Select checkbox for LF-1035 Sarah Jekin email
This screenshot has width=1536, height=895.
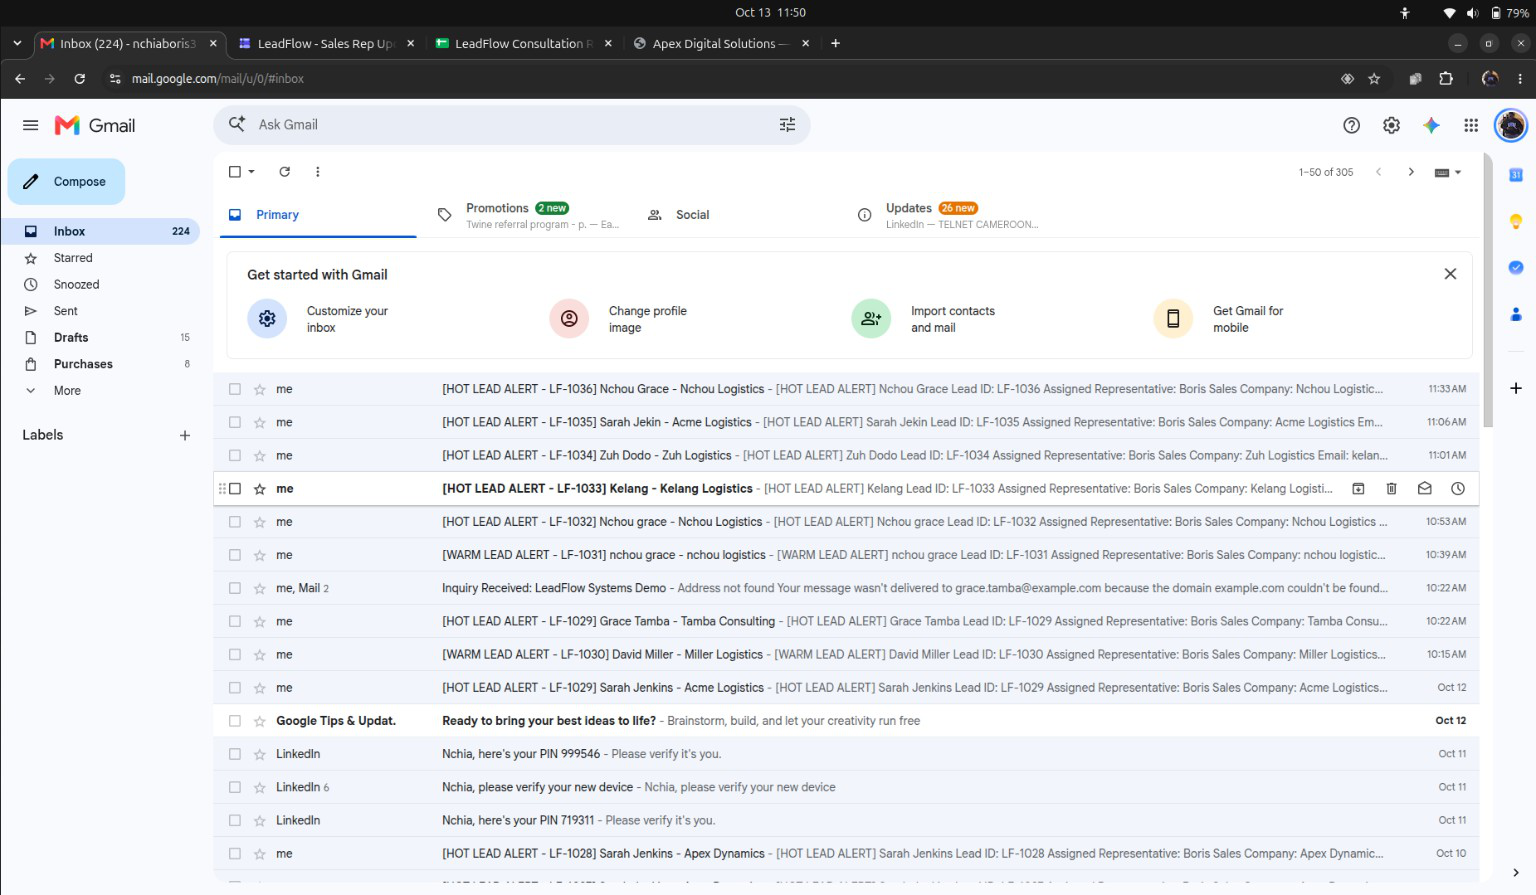pyautogui.click(x=235, y=422)
